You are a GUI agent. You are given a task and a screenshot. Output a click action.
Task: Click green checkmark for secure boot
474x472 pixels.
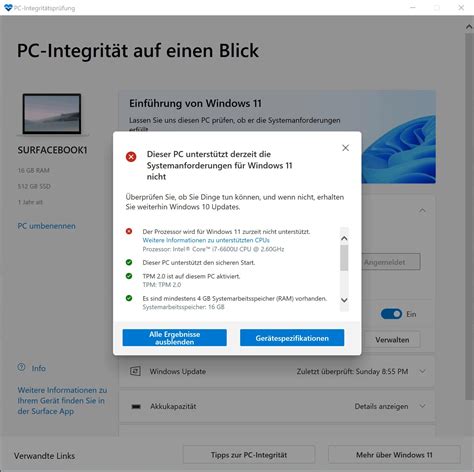click(129, 262)
